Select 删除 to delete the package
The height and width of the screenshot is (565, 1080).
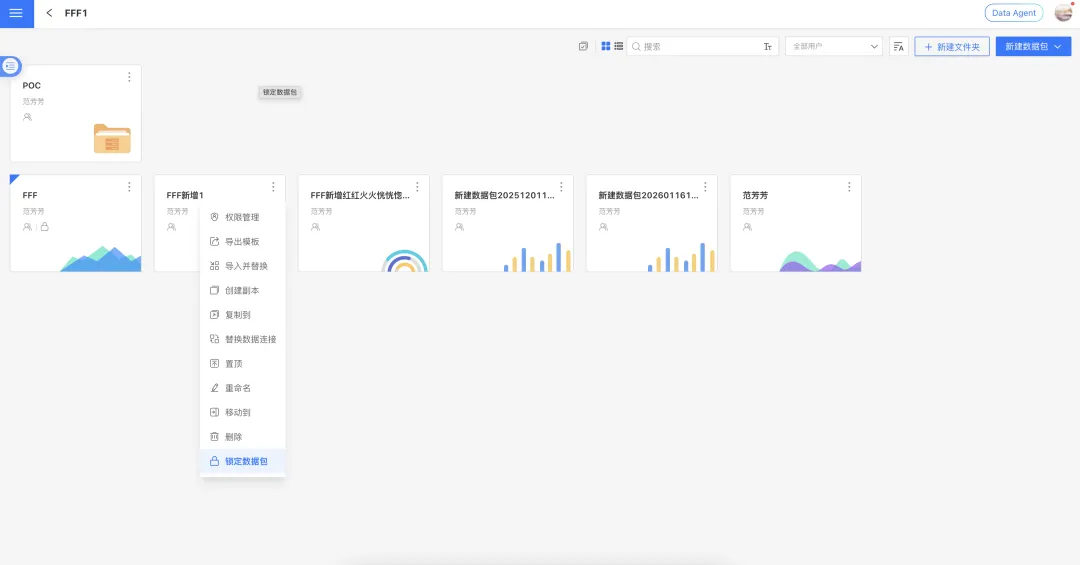tap(242, 437)
